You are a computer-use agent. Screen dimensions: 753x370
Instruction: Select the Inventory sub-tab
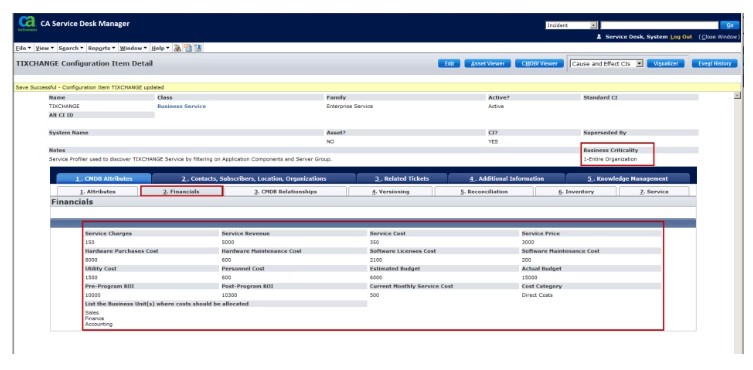pos(576,191)
